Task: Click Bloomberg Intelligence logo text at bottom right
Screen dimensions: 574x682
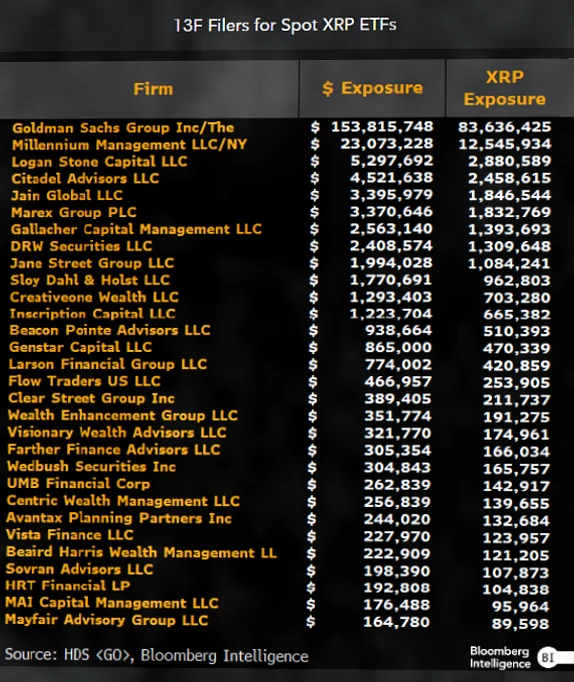Action: coord(500,657)
